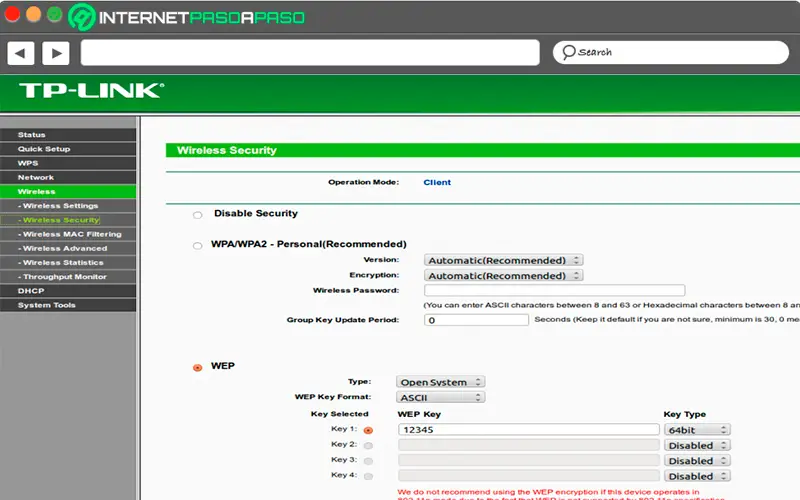The image size is (800, 500).
Task: Select Key 3 radio button
Action: (368, 461)
